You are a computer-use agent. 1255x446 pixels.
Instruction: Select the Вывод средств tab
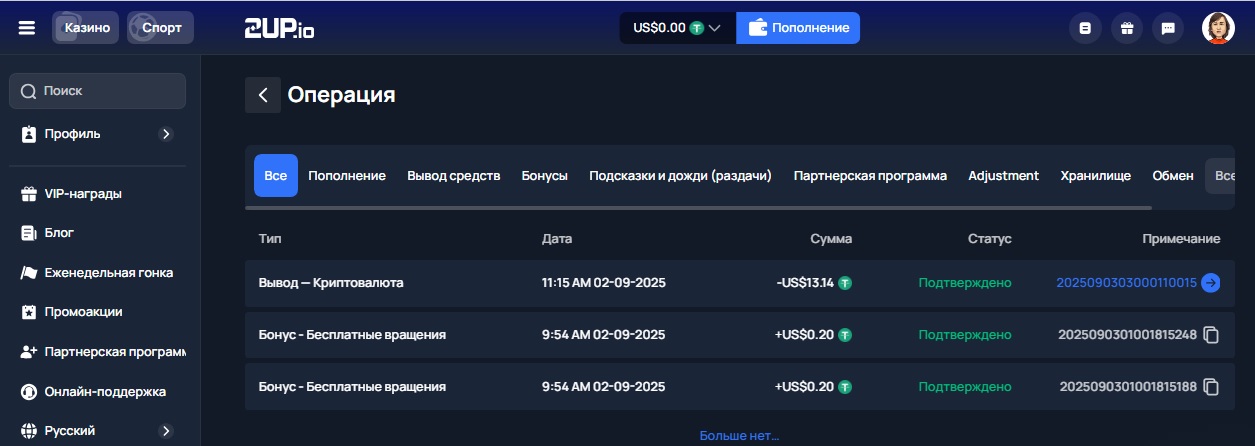(x=453, y=176)
